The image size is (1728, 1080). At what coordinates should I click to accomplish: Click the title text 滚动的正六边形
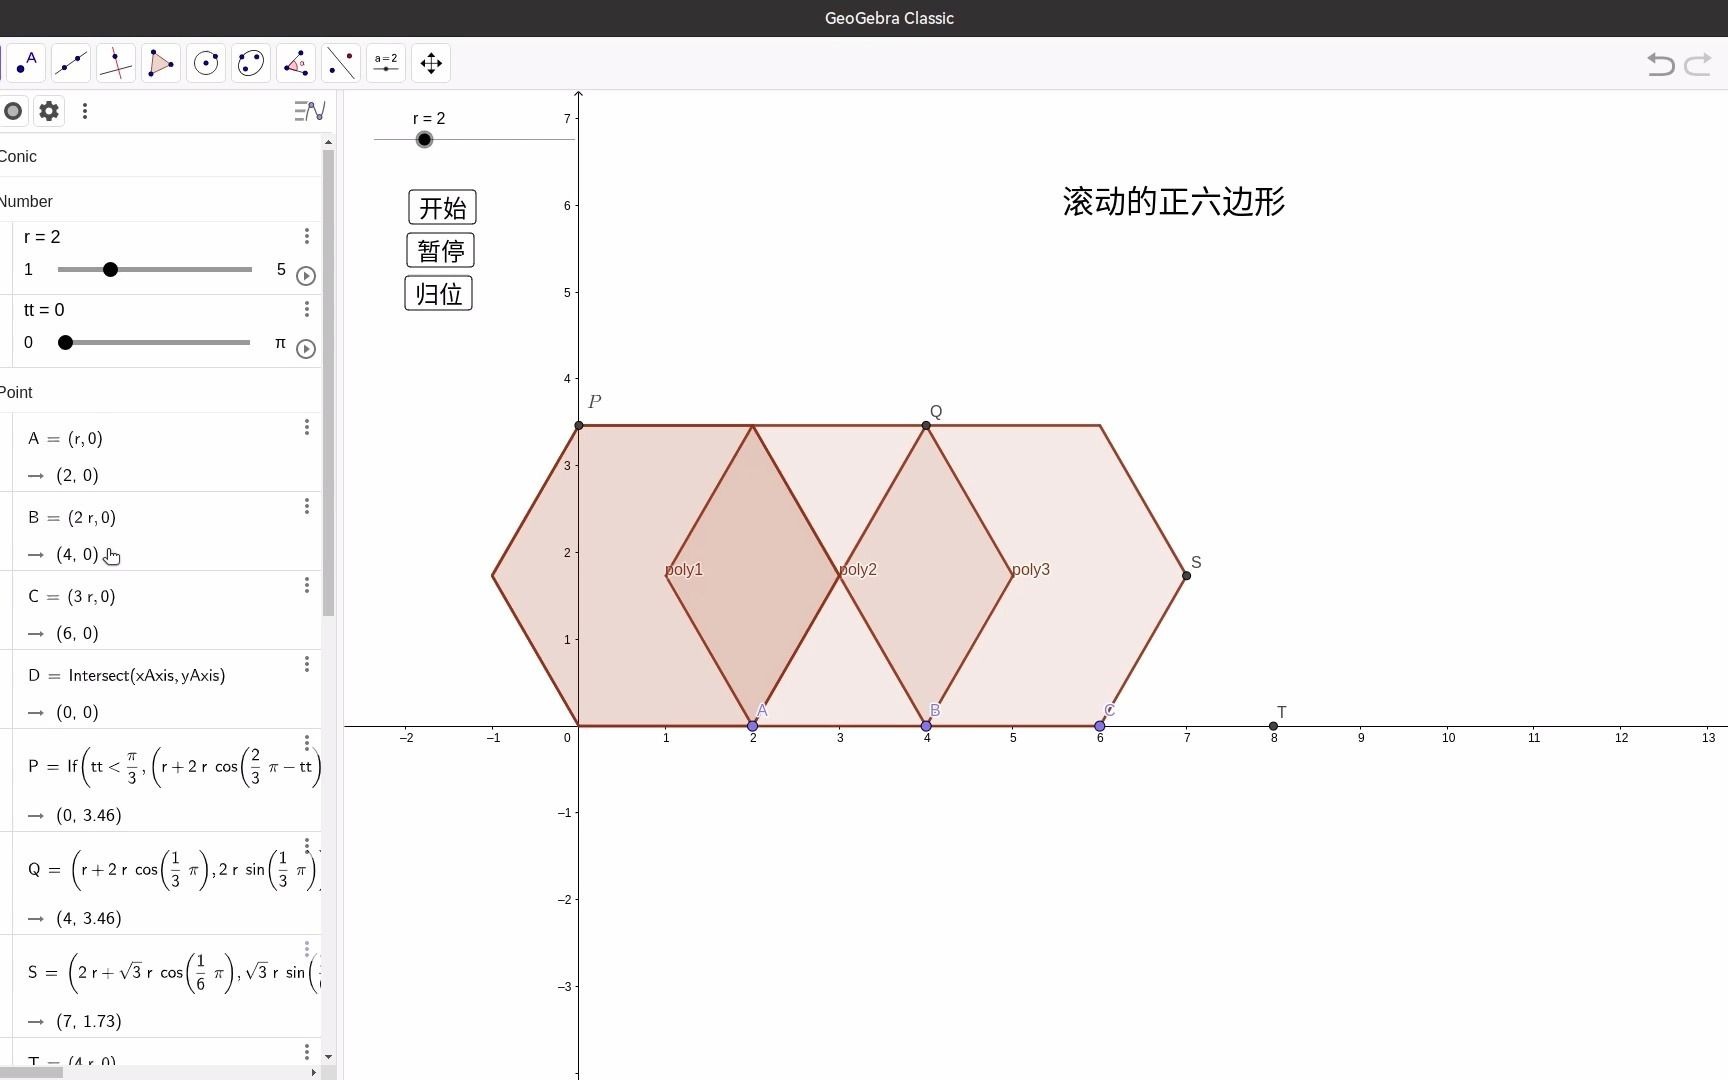click(1174, 201)
